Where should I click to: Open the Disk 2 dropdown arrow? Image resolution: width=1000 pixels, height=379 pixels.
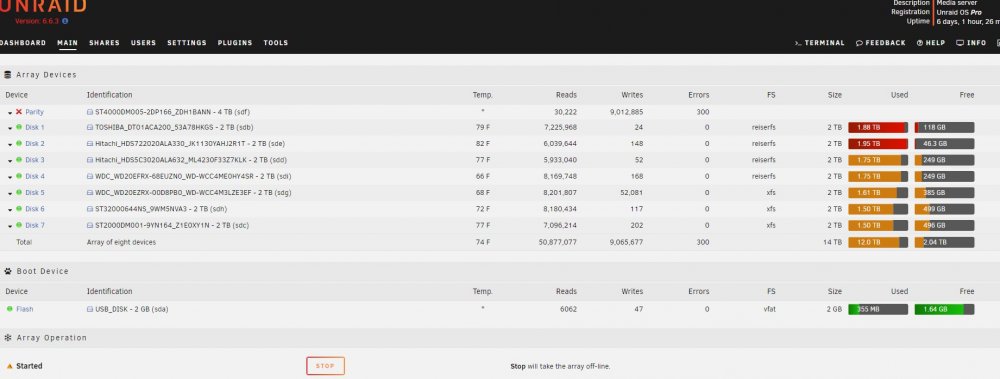coord(10,144)
